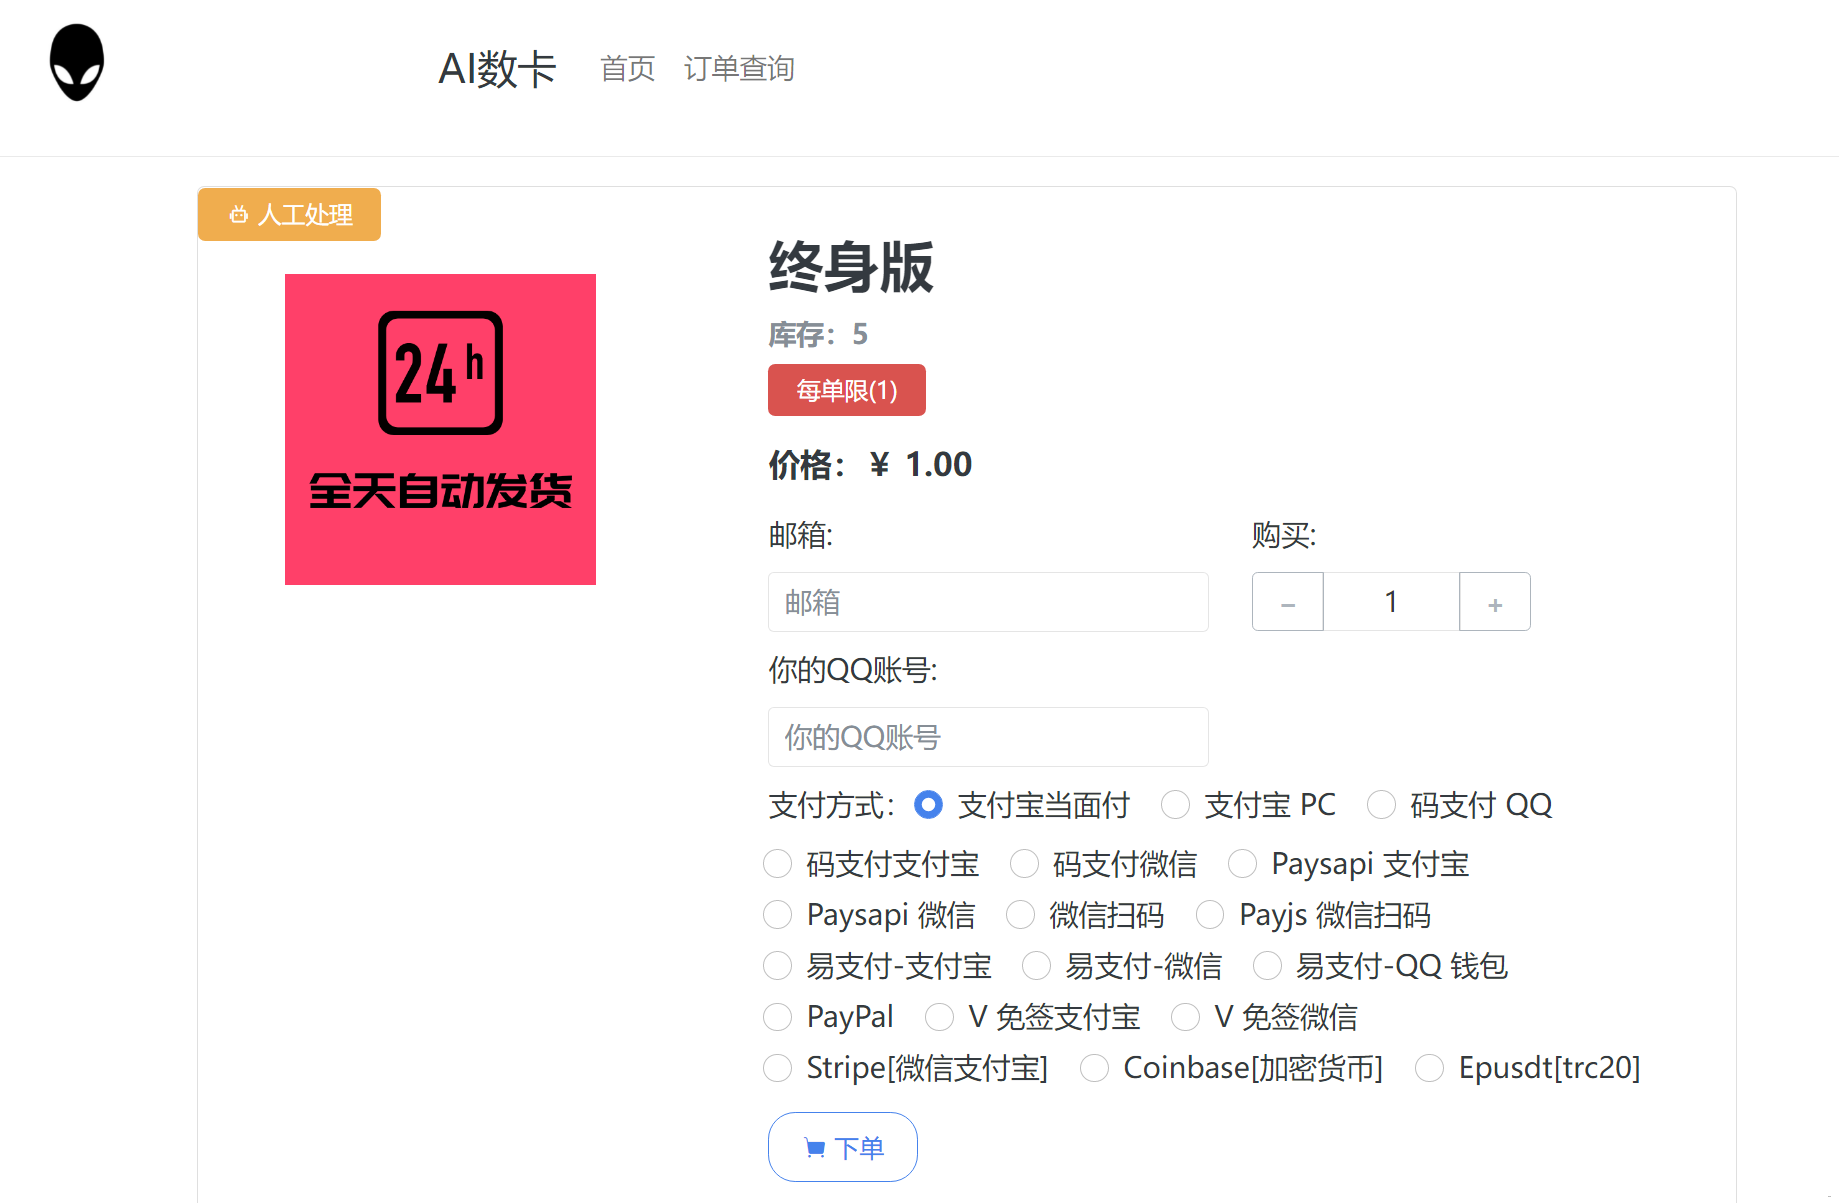Select Epusdt[trc20] payment method
Image resolution: width=1839 pixels, height=1203 pixels.
[x=1429, y=1068]
